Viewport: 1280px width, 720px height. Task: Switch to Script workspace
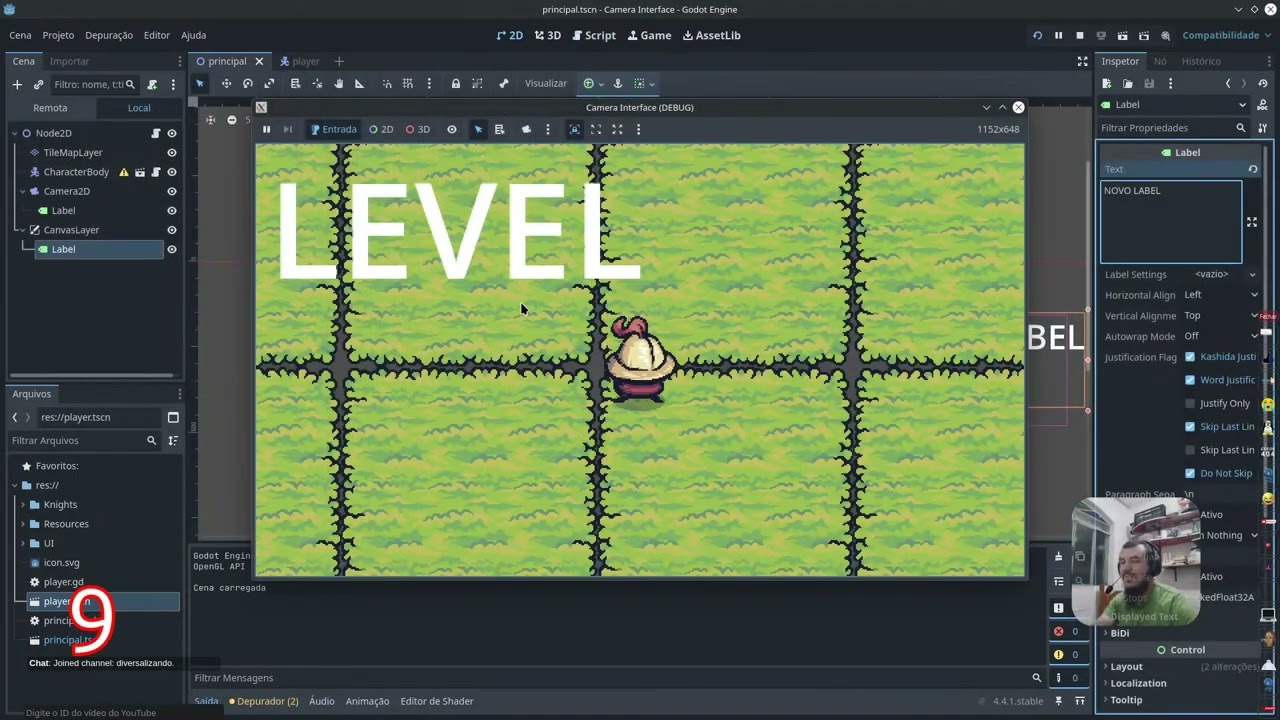tap(593, 35)
